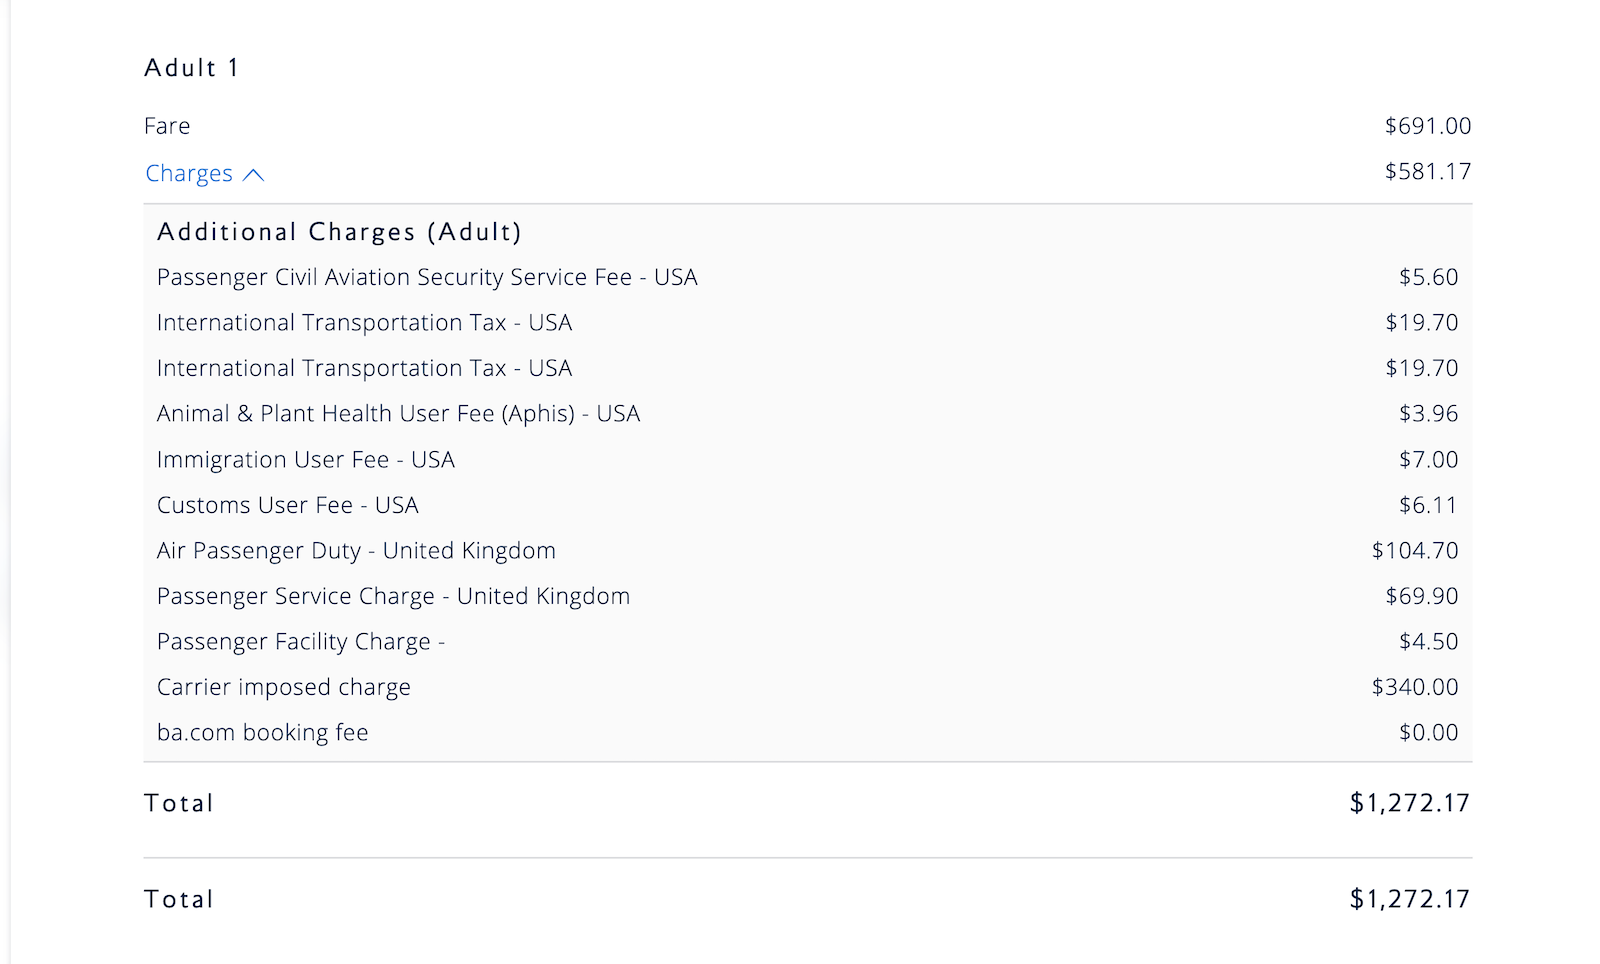This screenshot has height=964, width=1600.
Task: Click the ba.com booking fee line
Action: [263, 733]
